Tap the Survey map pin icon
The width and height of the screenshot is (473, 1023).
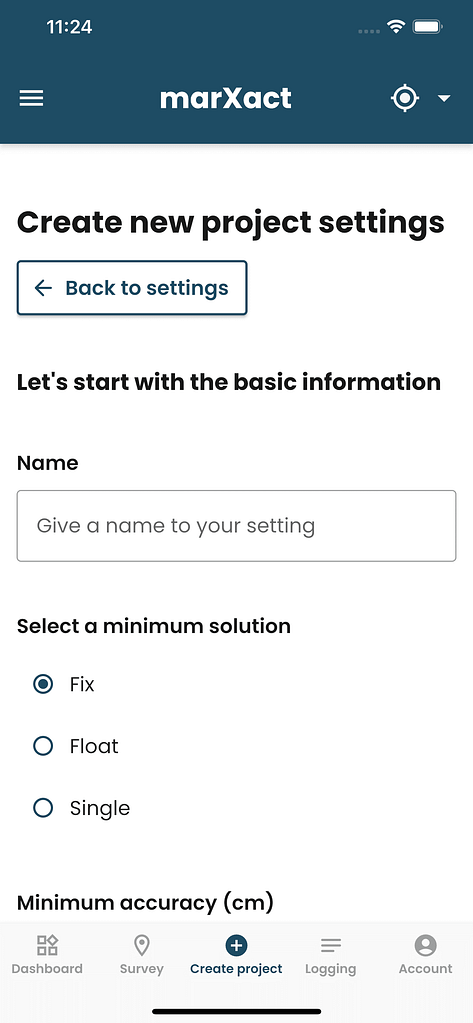[x=142, y=945]
